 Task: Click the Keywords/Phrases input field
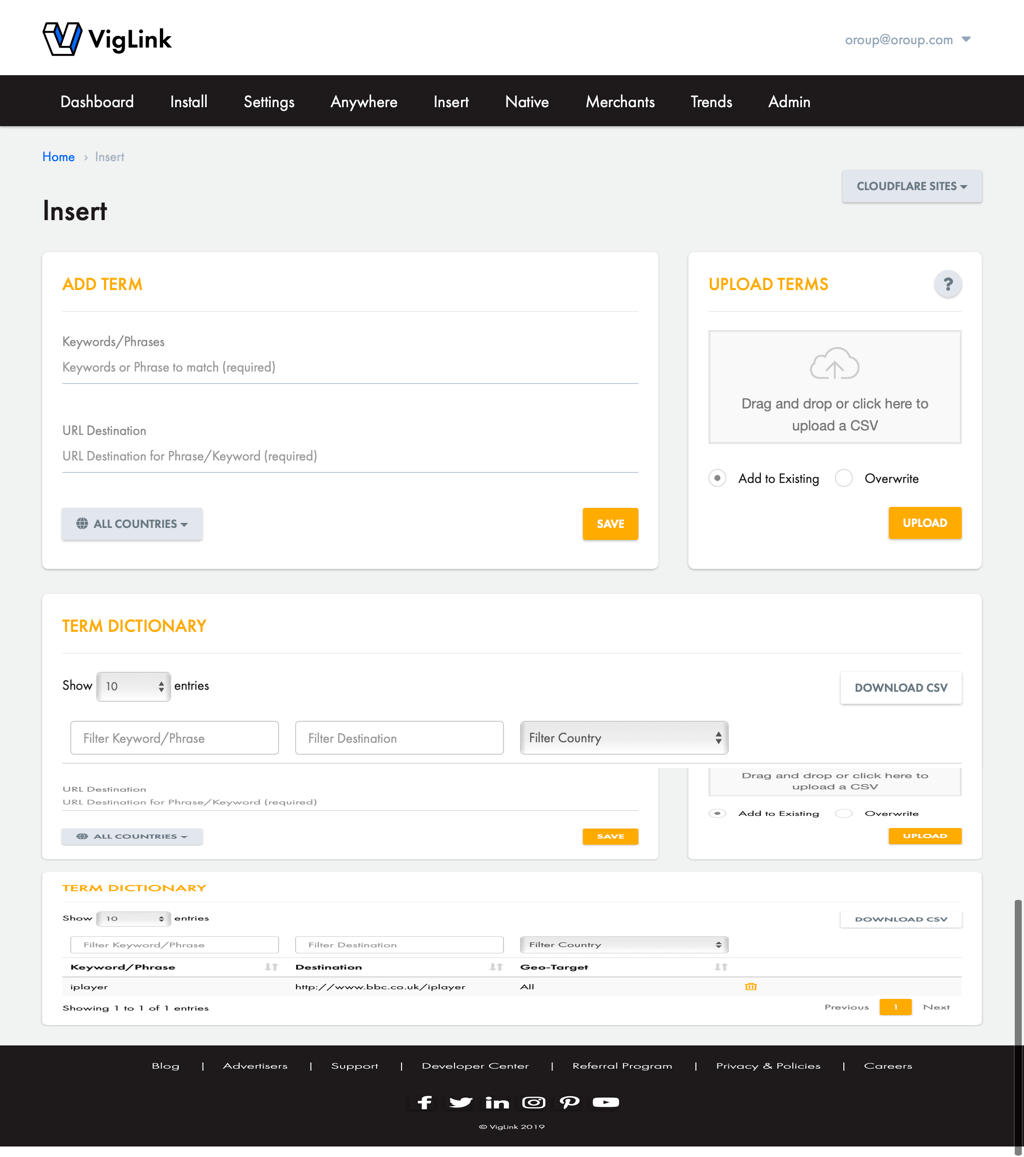[x=350, y=368]
